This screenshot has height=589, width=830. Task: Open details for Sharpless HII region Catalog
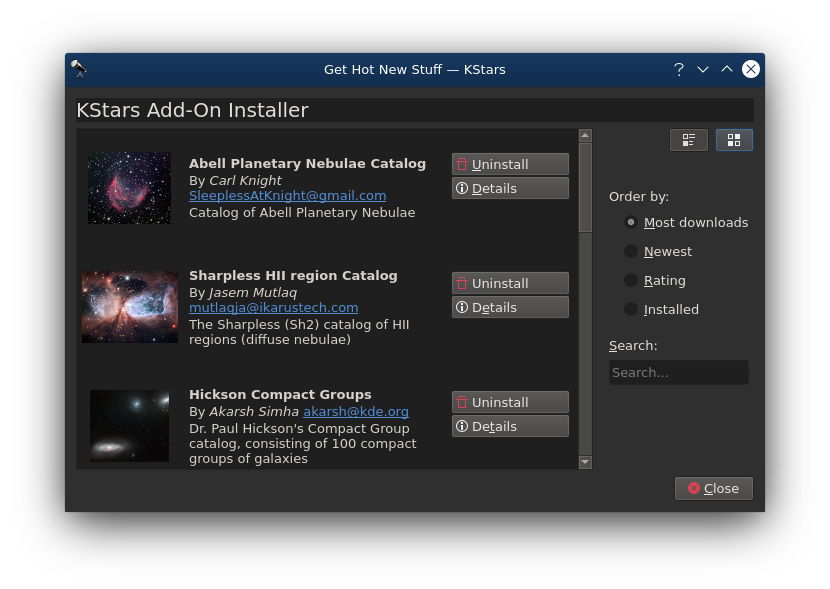(510, 307)
